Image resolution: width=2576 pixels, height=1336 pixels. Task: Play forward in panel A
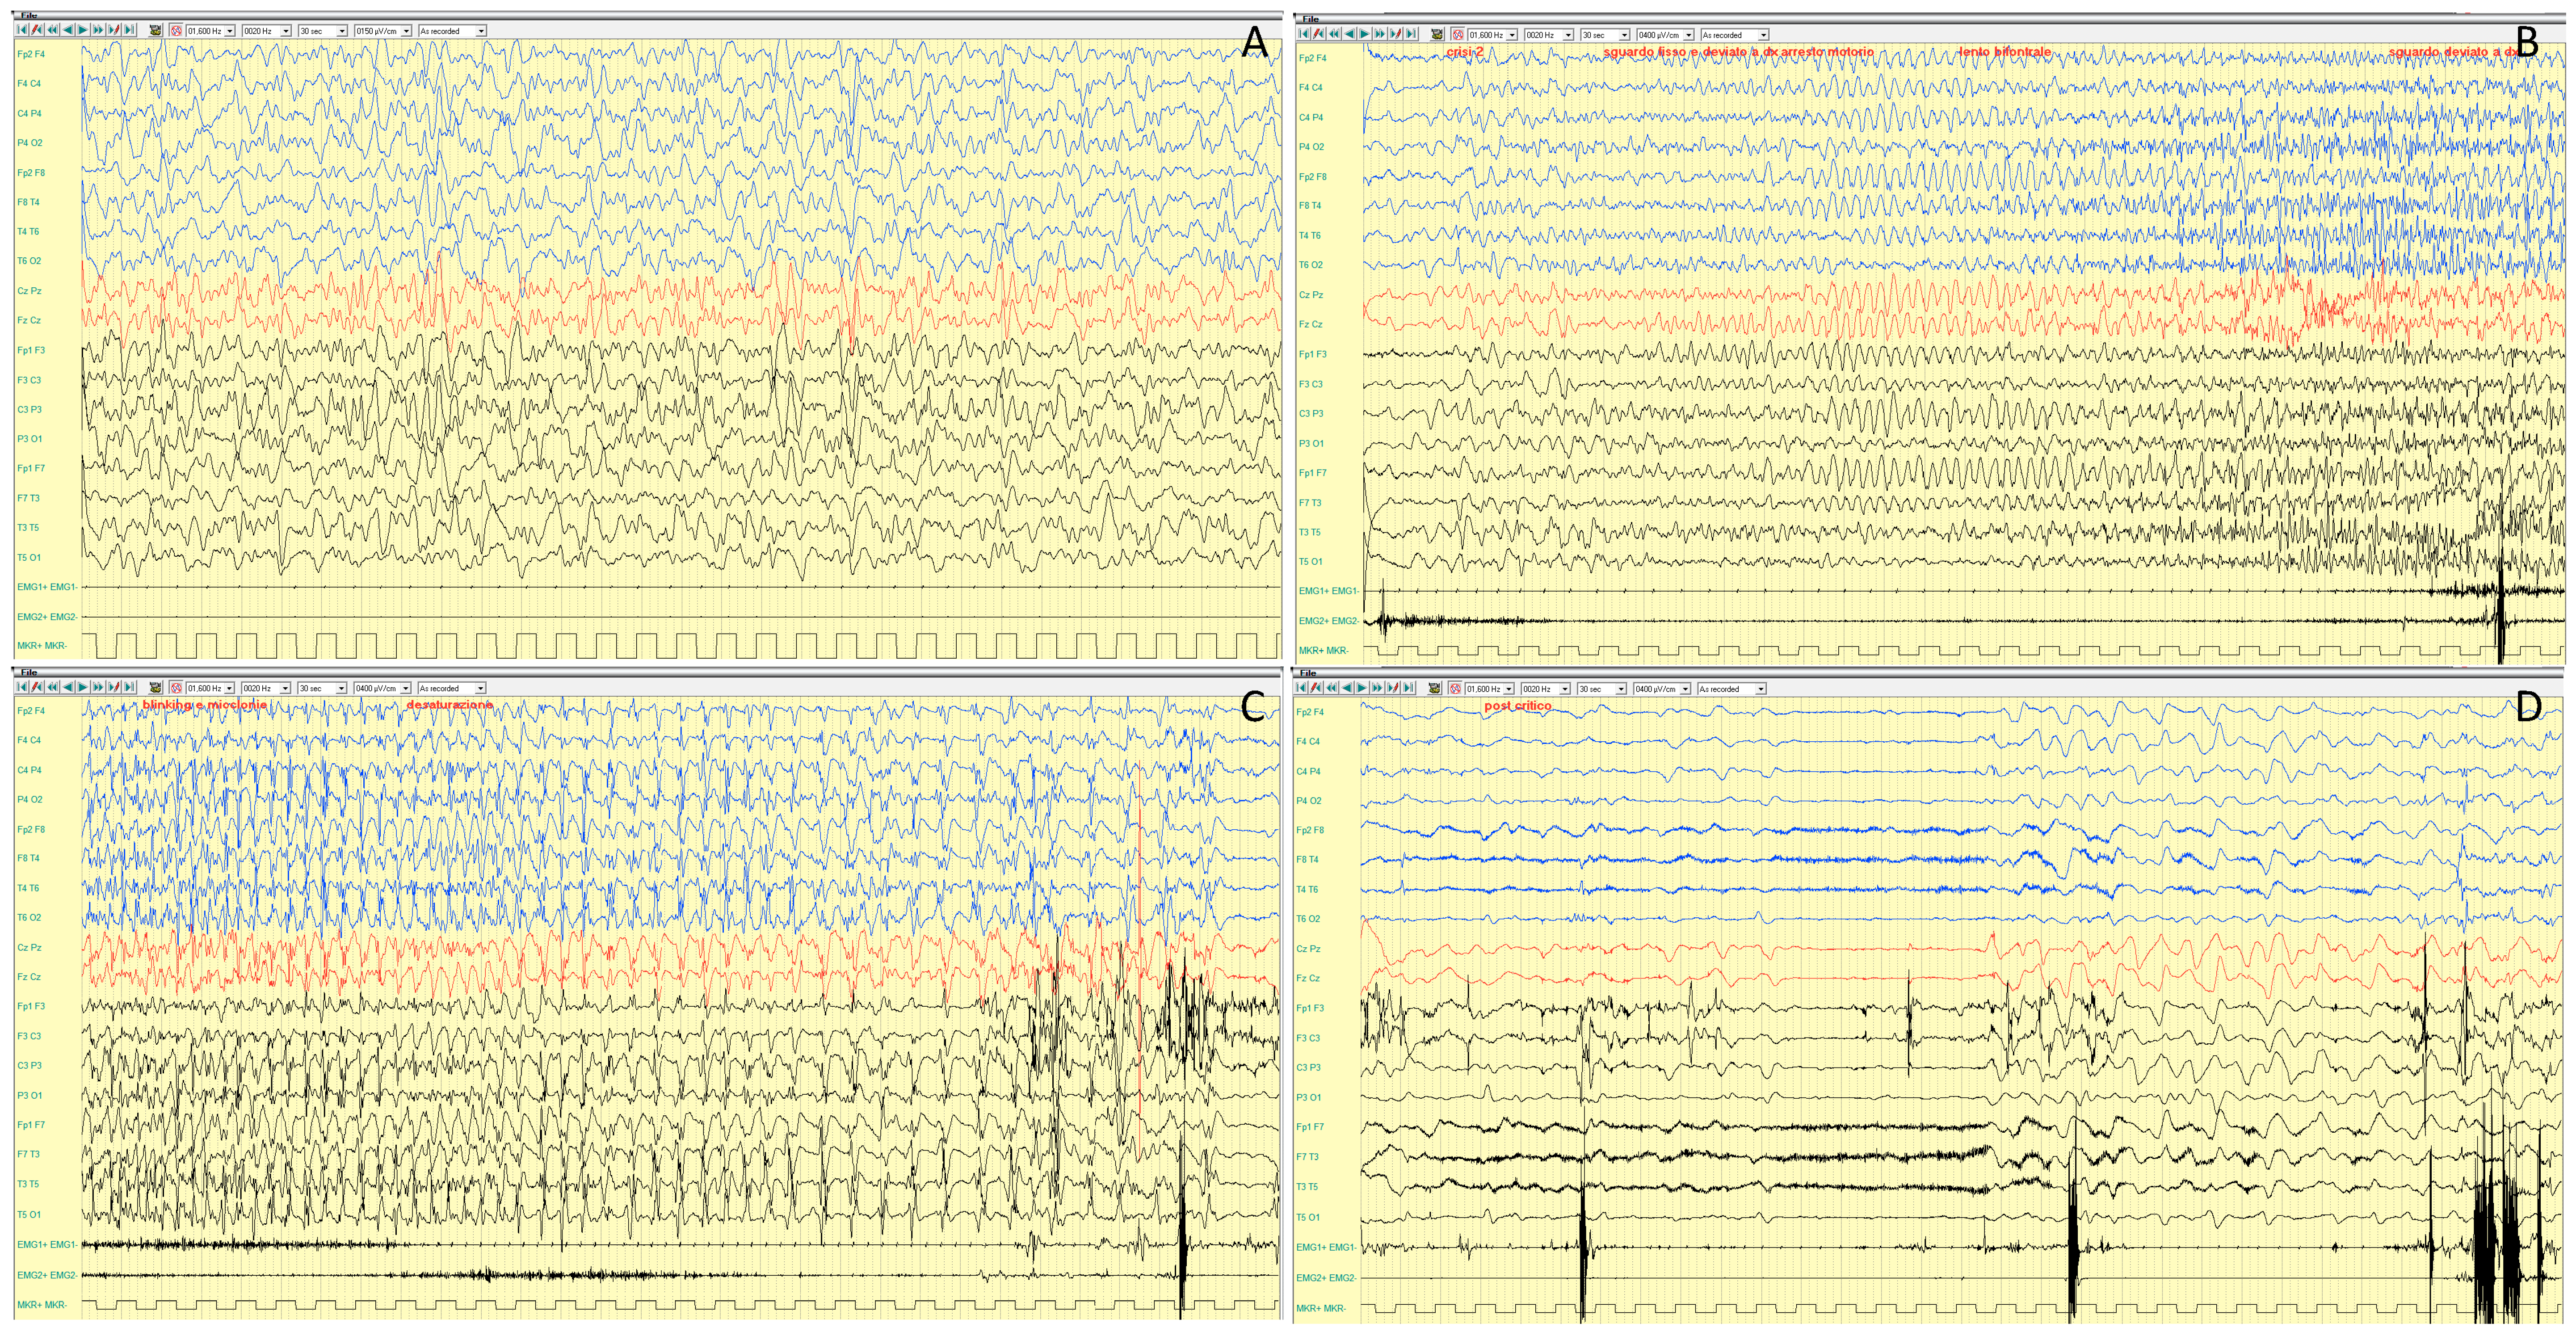coord(83,31)
